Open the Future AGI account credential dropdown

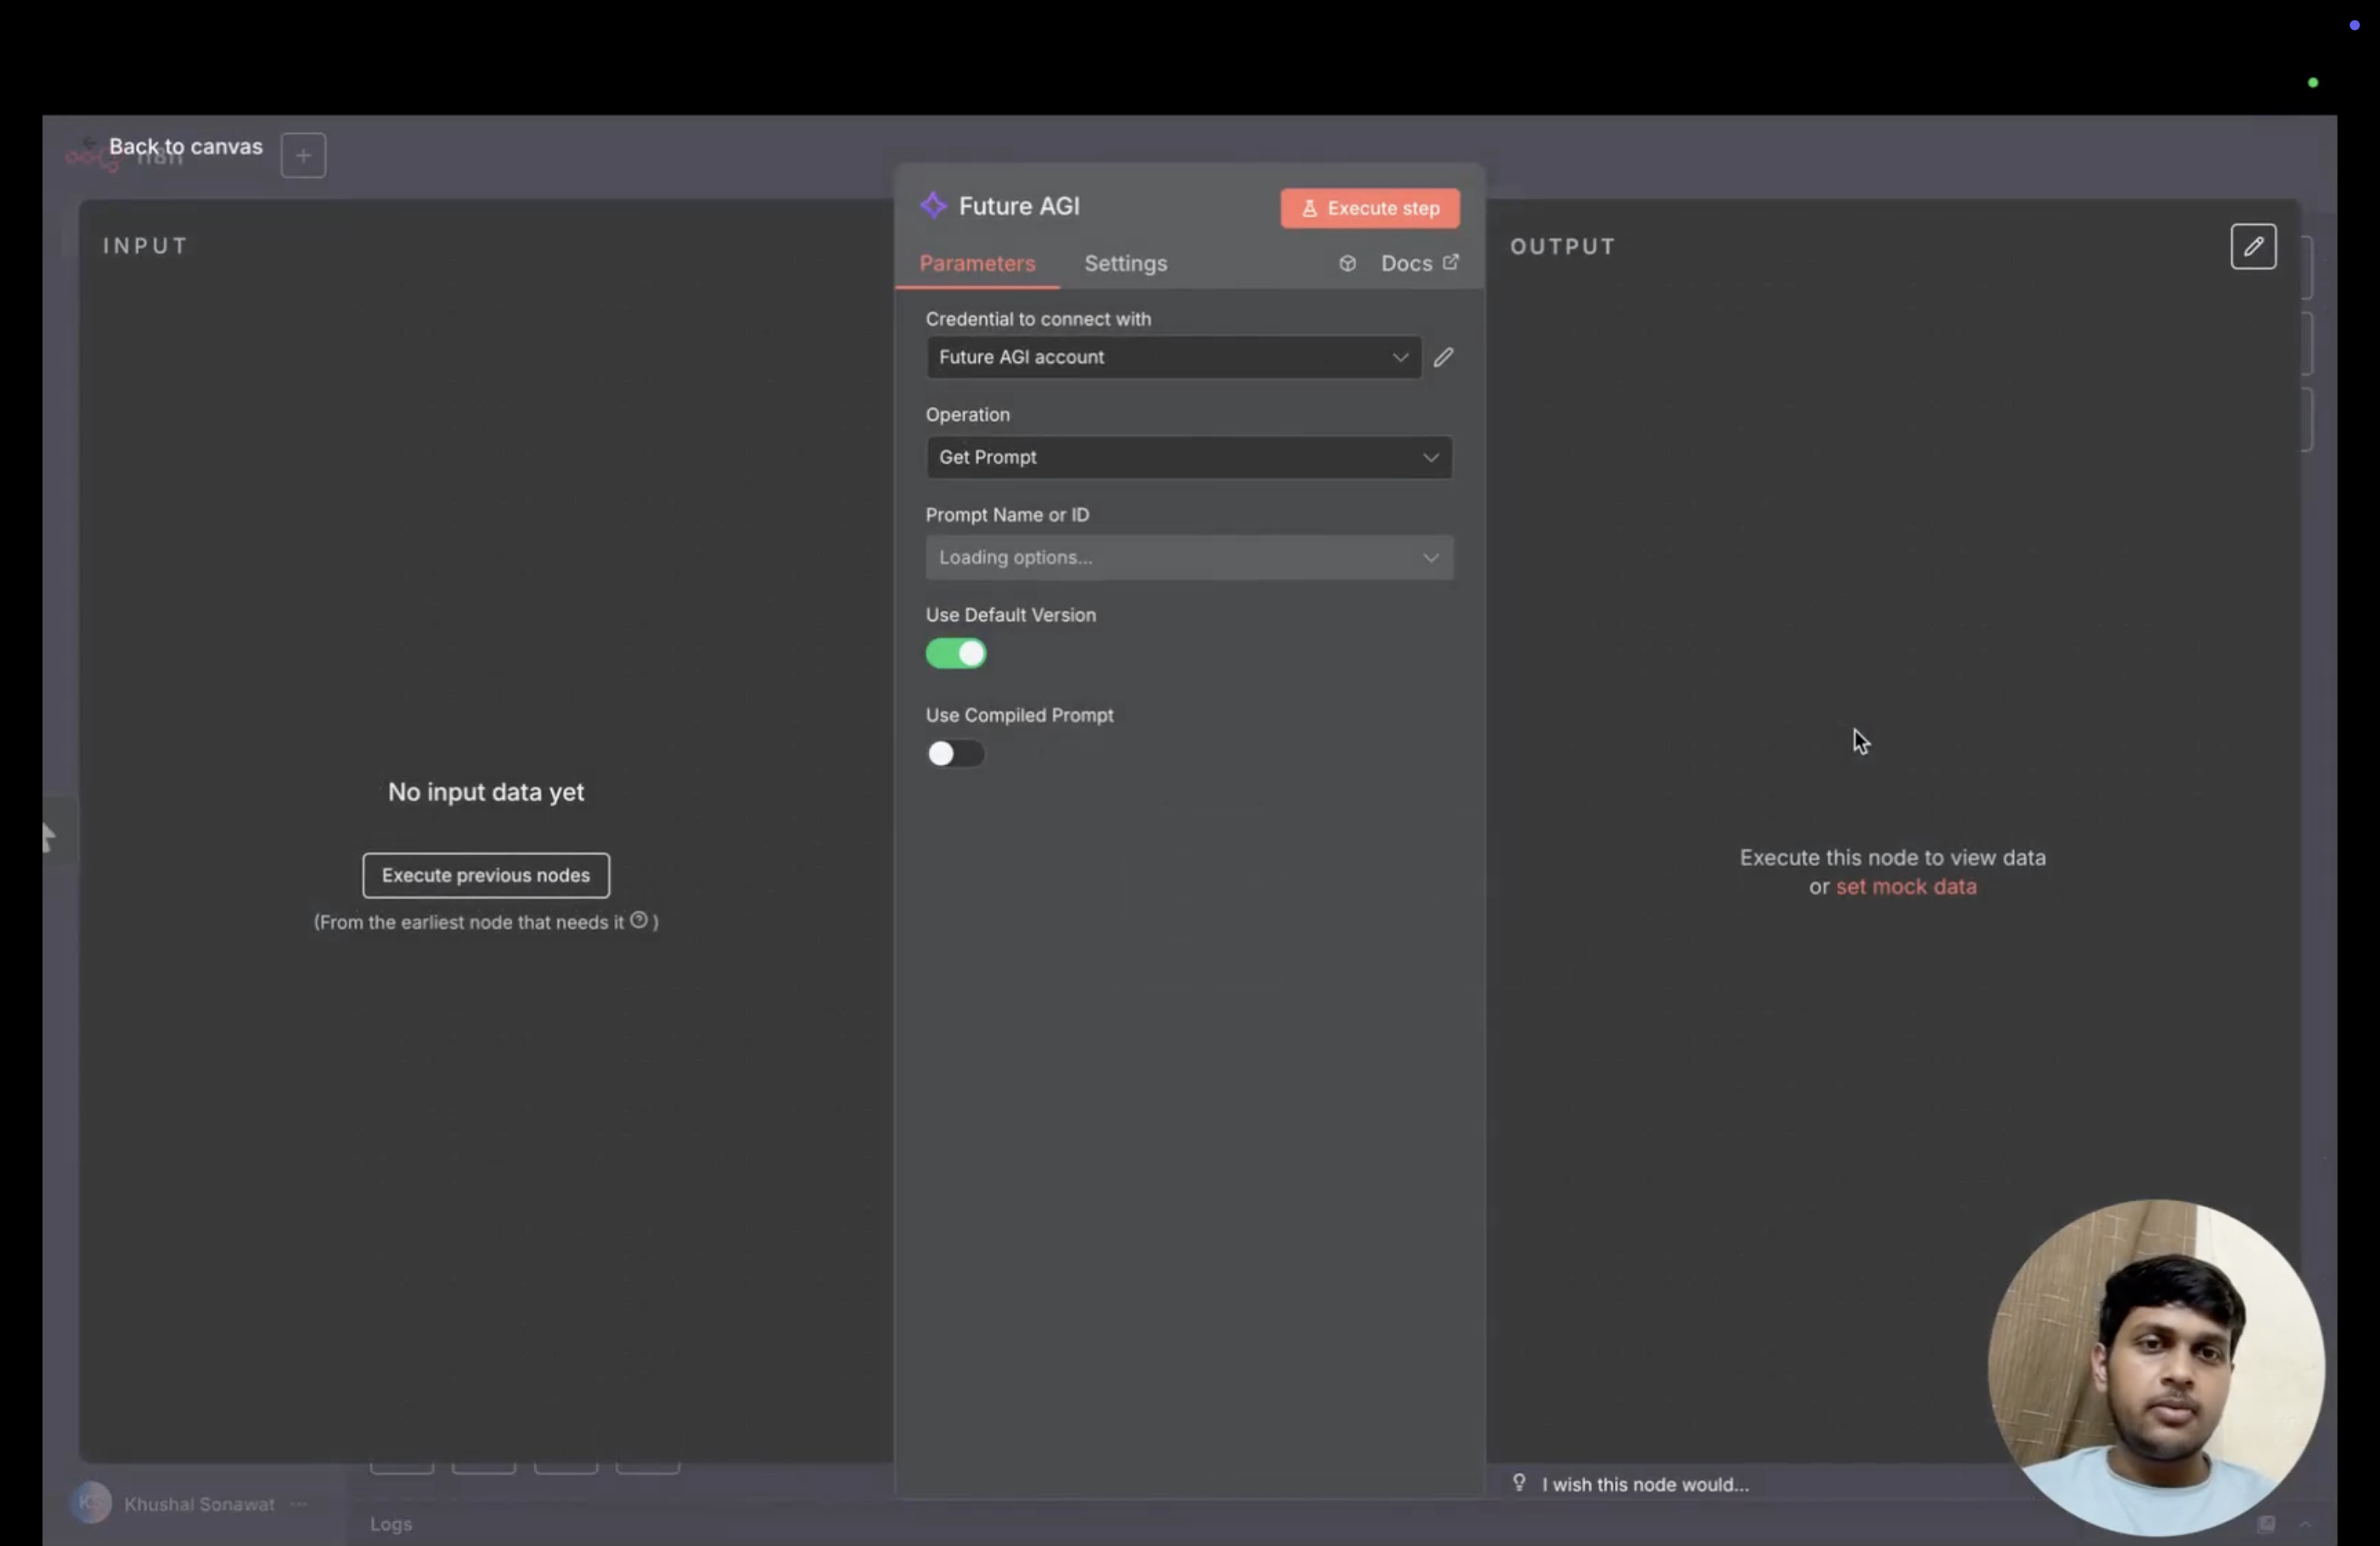pyautogui.click(x=1172, y=357)
